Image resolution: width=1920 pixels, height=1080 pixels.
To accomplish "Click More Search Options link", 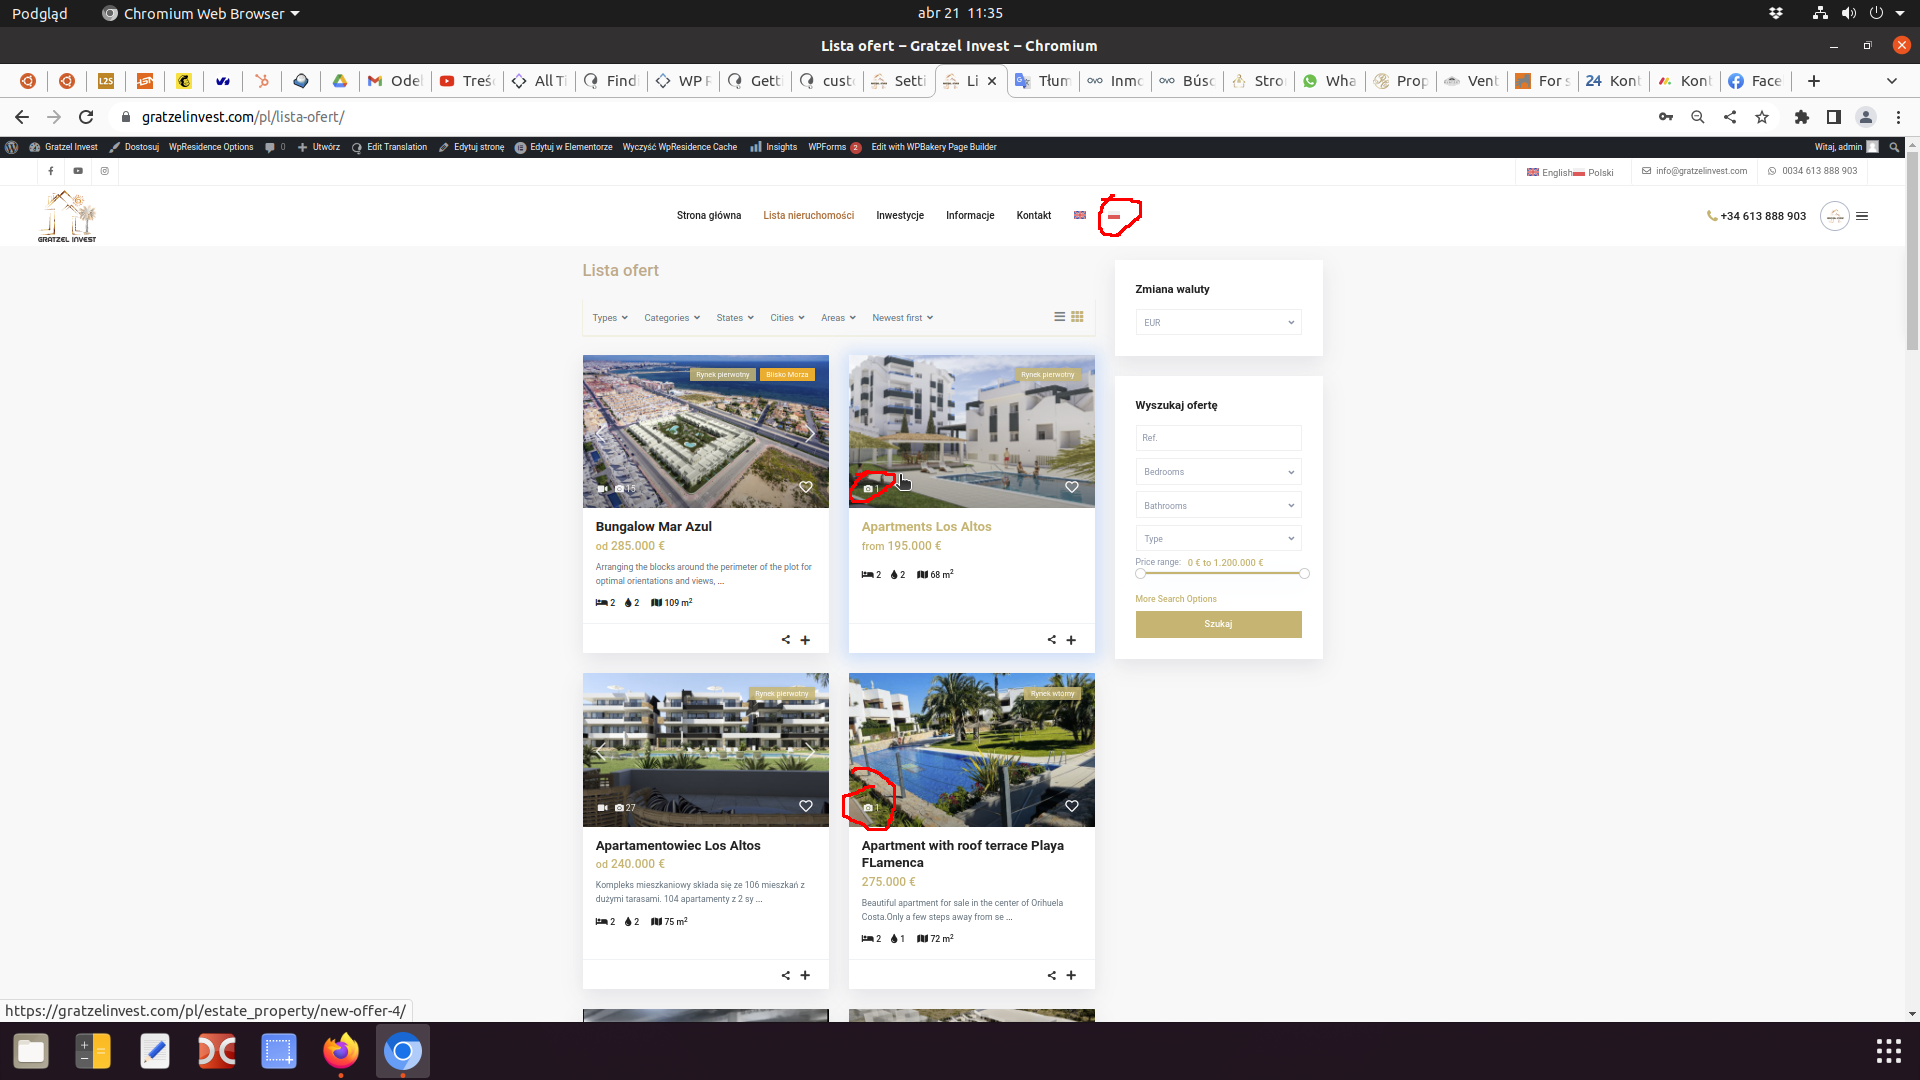I will (1175, 599).
